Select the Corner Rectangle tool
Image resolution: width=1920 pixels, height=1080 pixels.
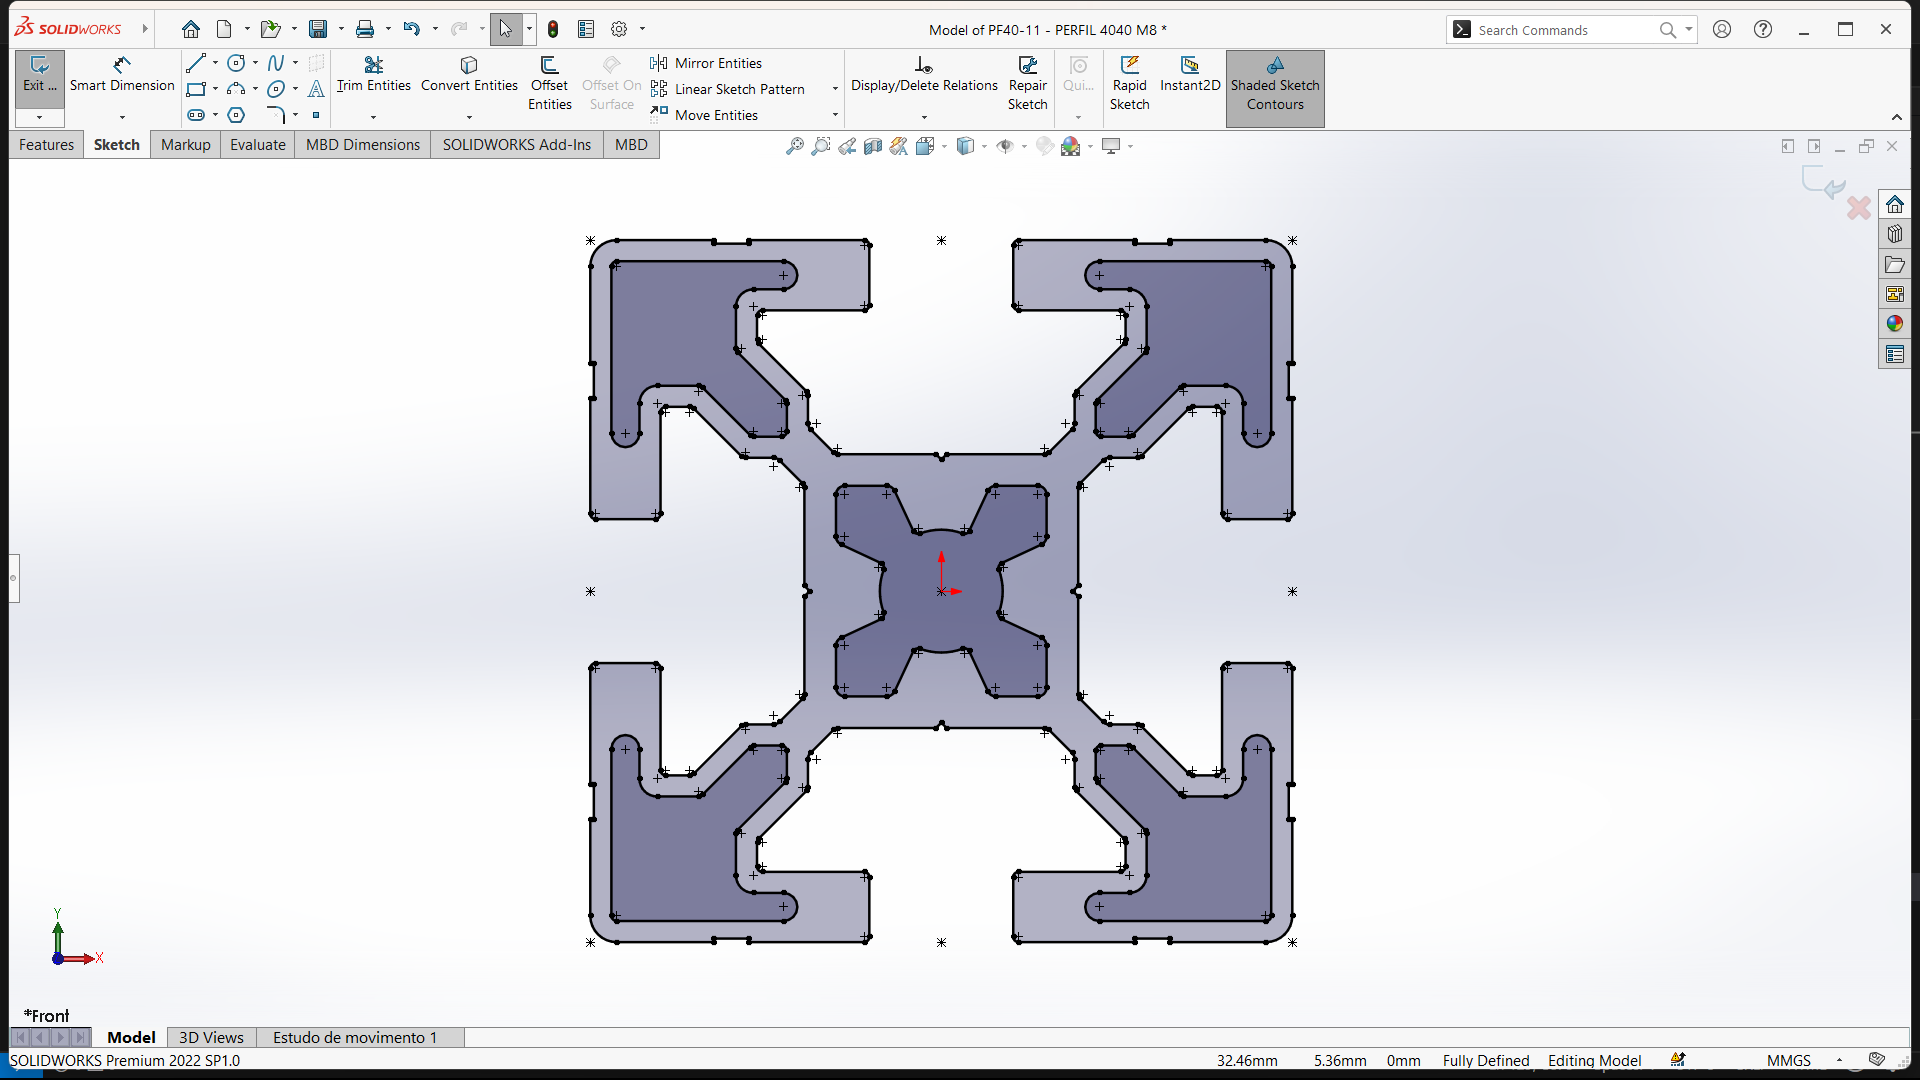(196, 89)
